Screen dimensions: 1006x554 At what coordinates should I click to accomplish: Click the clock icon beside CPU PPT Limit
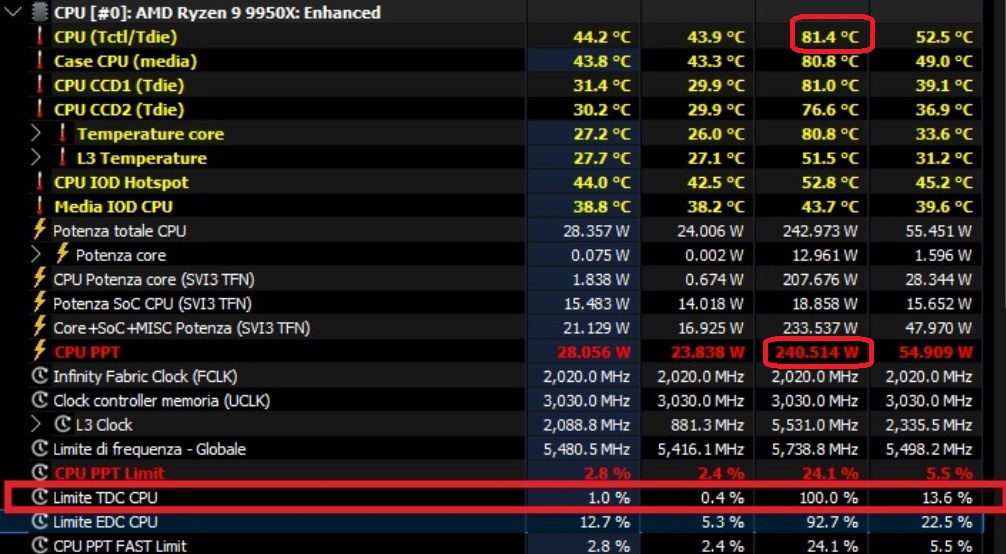tap(40, 472)
